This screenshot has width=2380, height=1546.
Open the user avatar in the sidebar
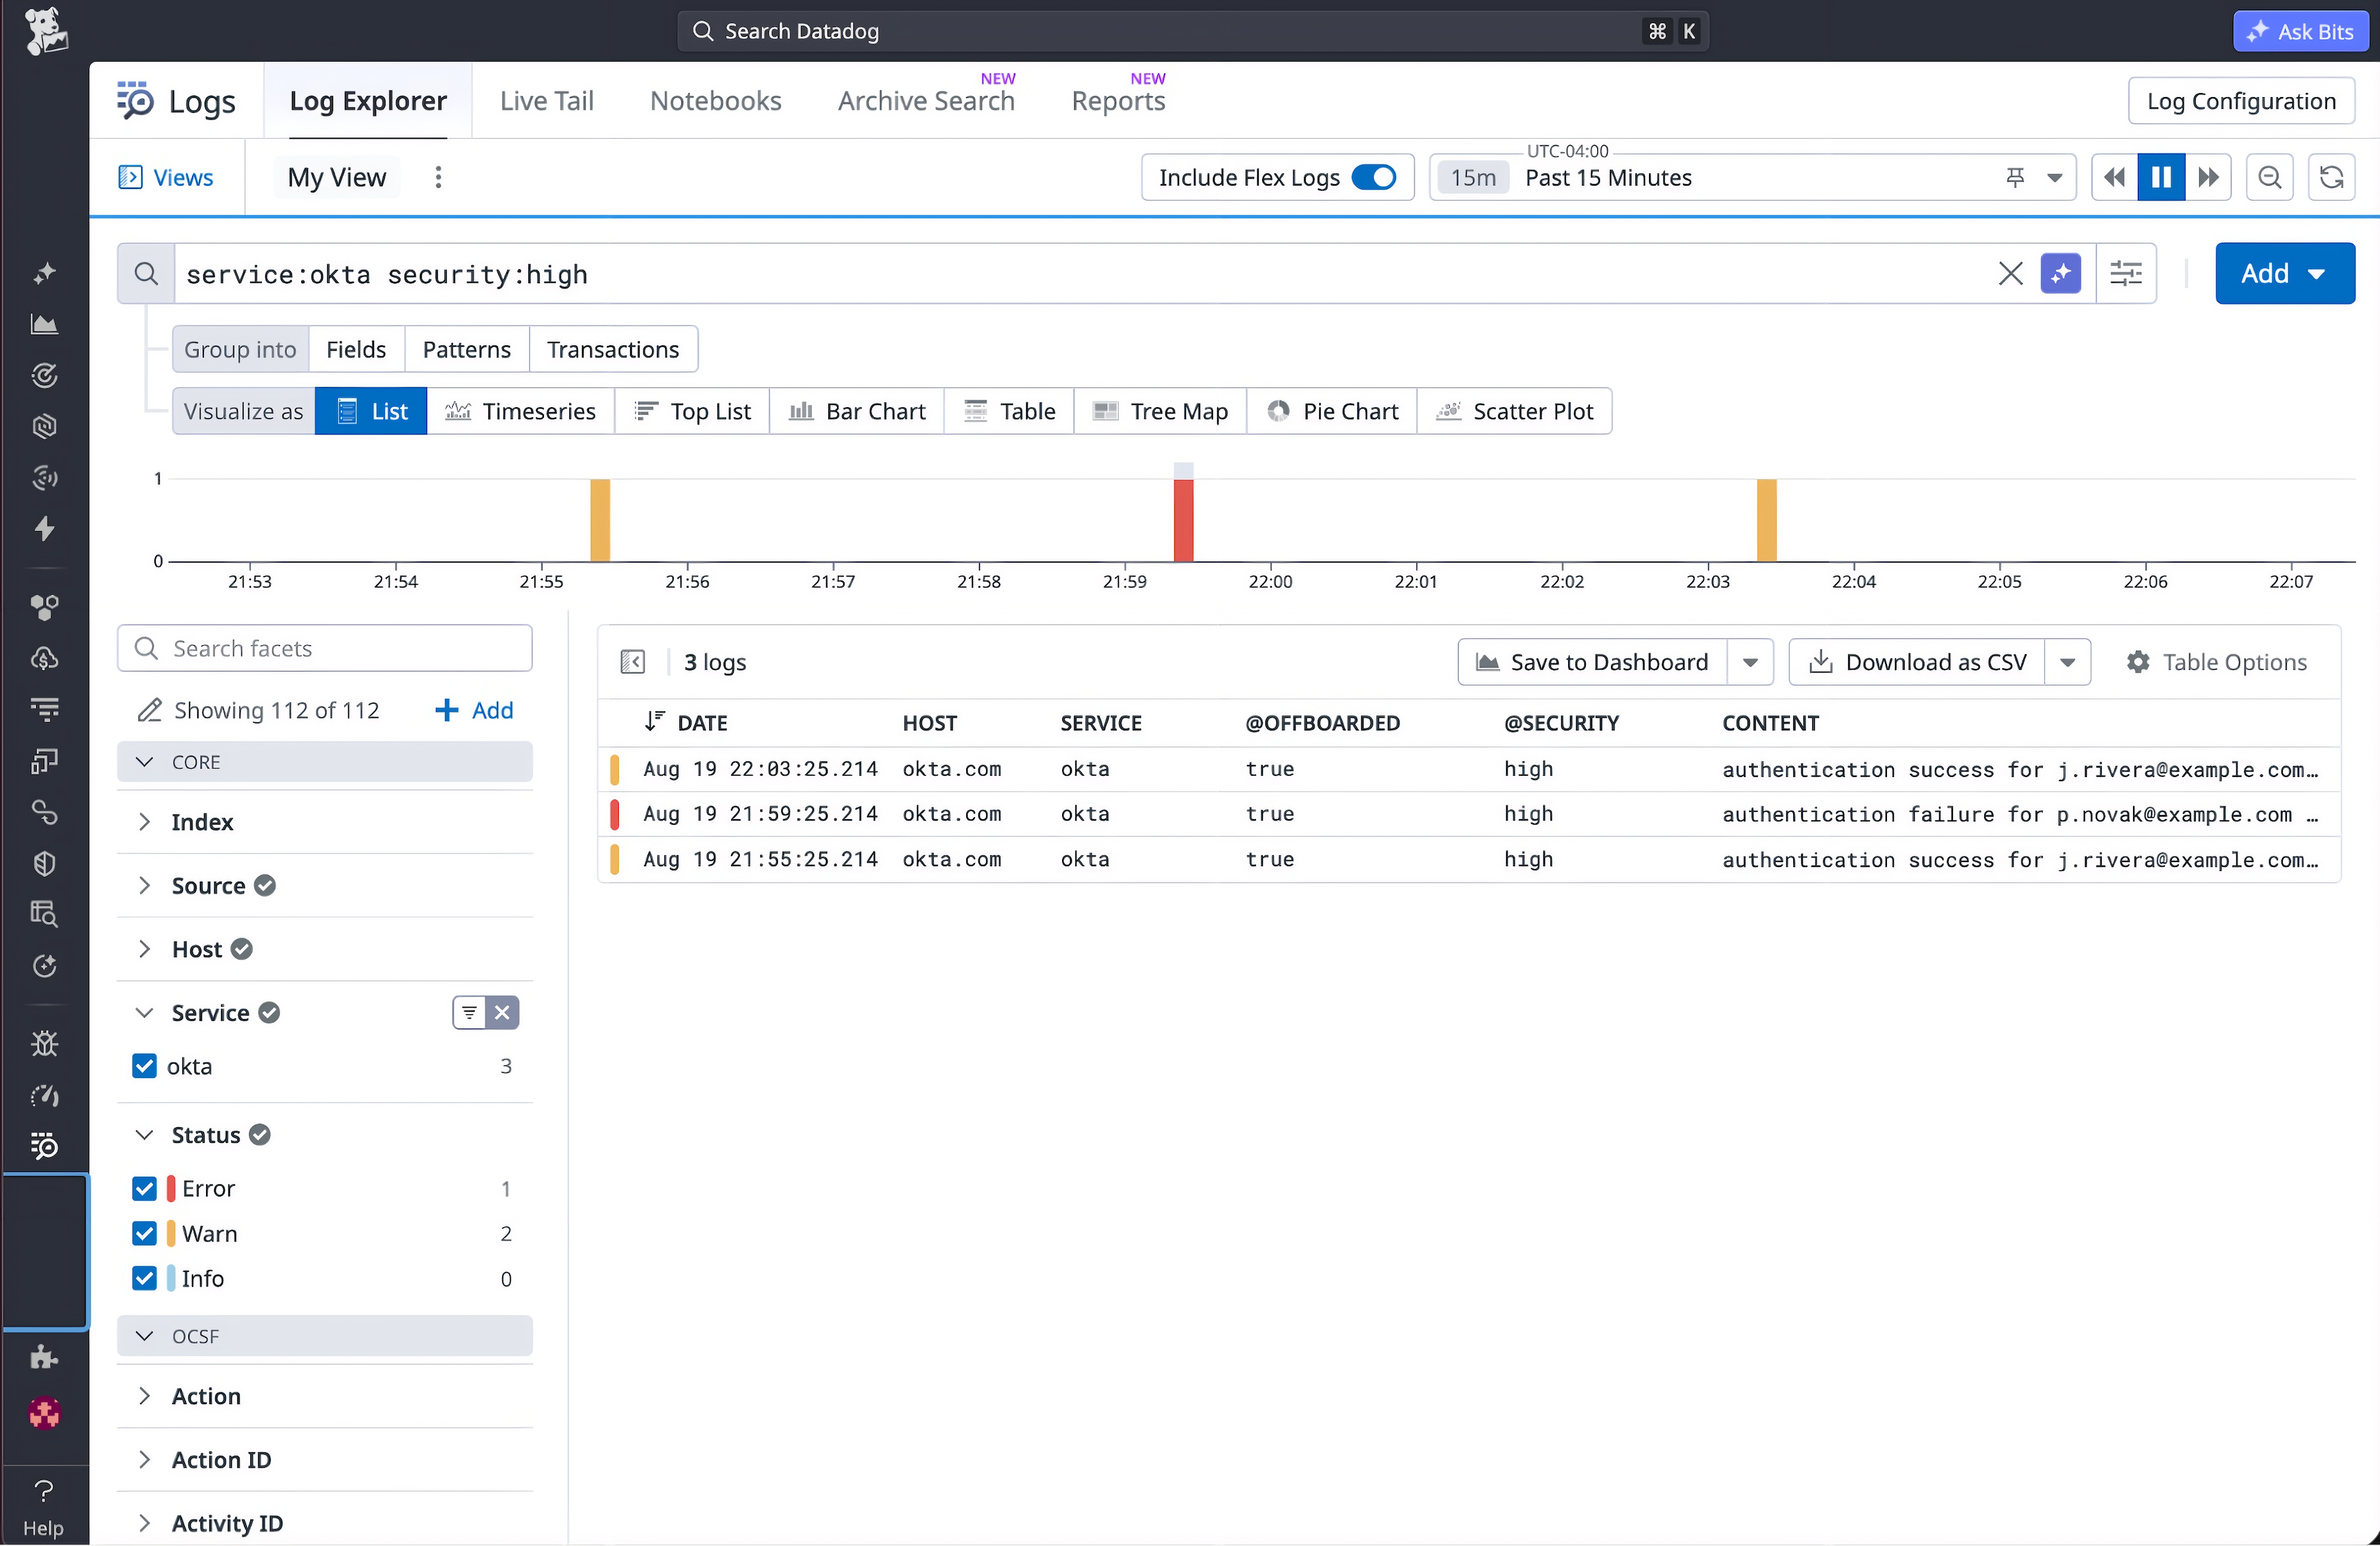44,1412
